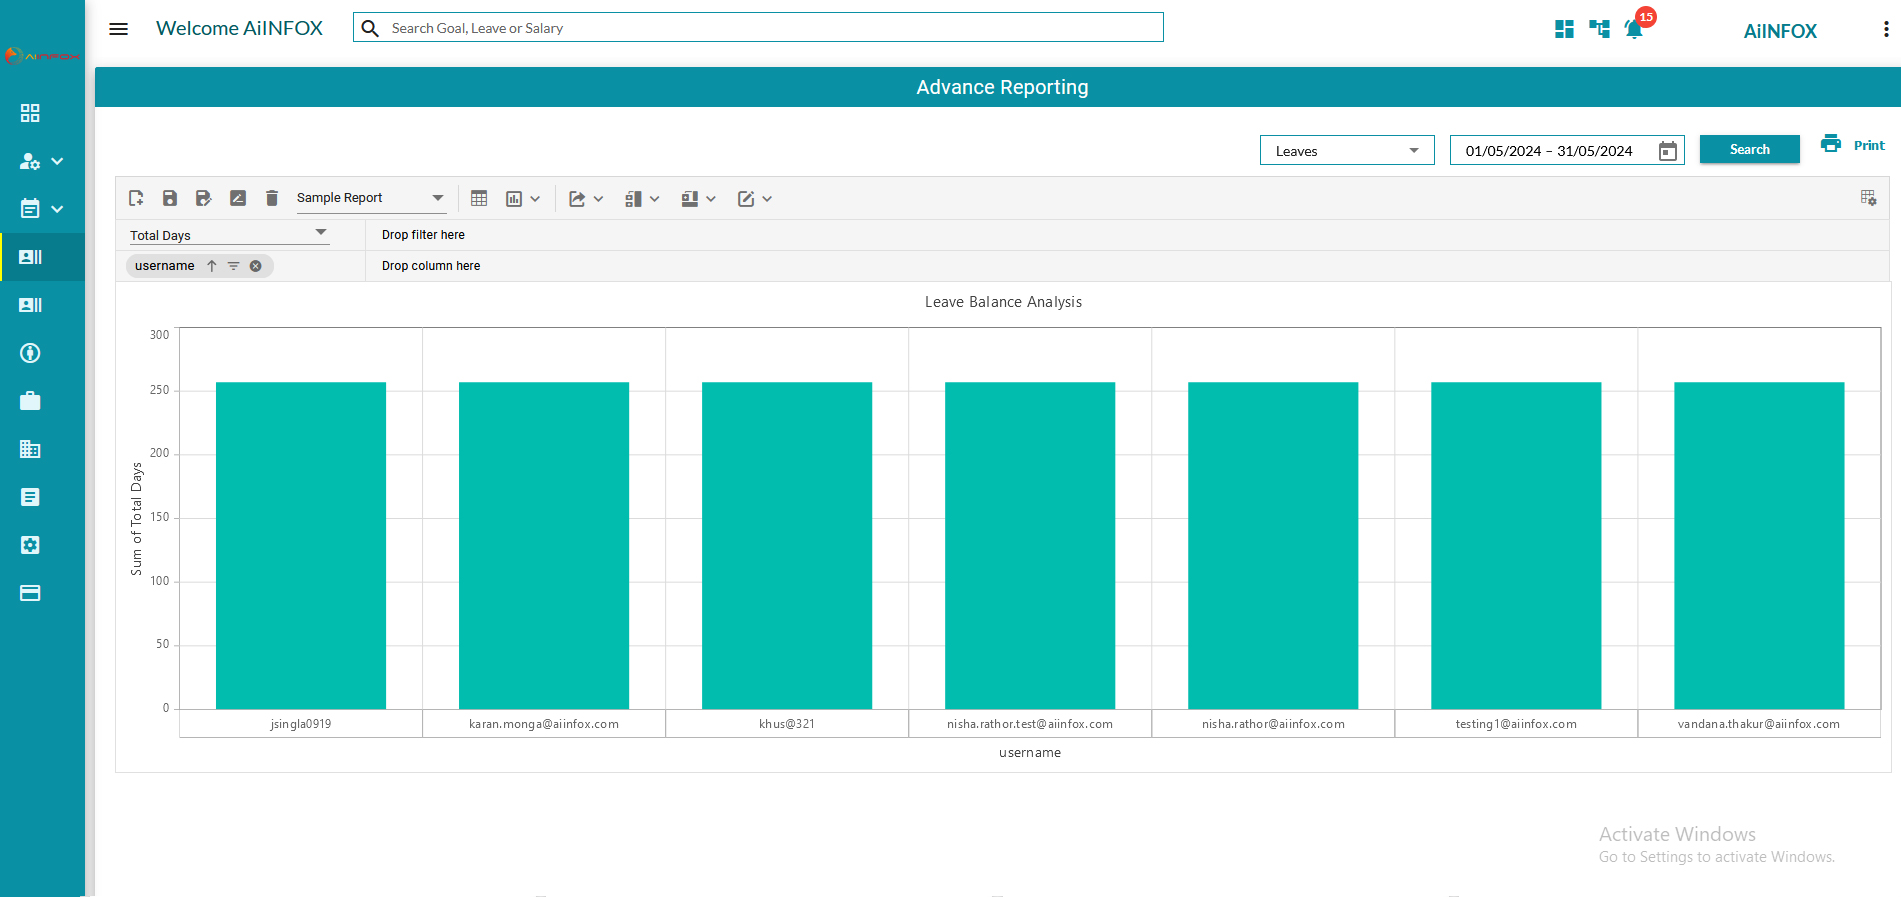Viewport: 1901px width, 897px height.
Task: Open the three-dot more options menu
Action: click(1886, 30)
